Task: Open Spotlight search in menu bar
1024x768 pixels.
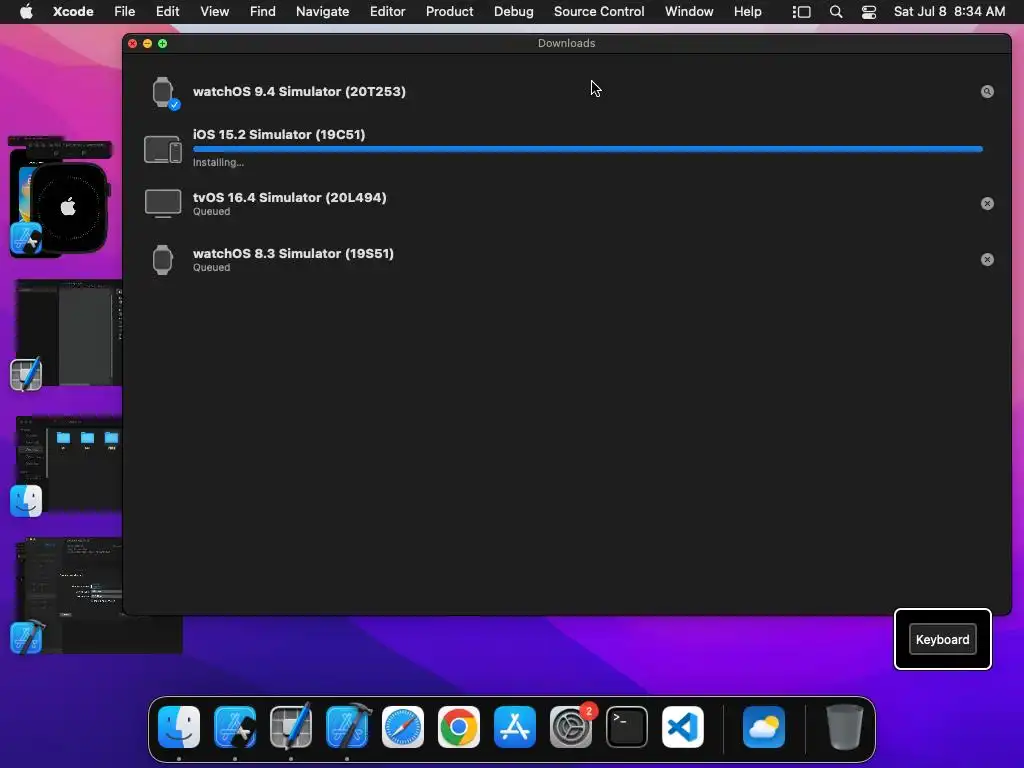Action: 836,12
